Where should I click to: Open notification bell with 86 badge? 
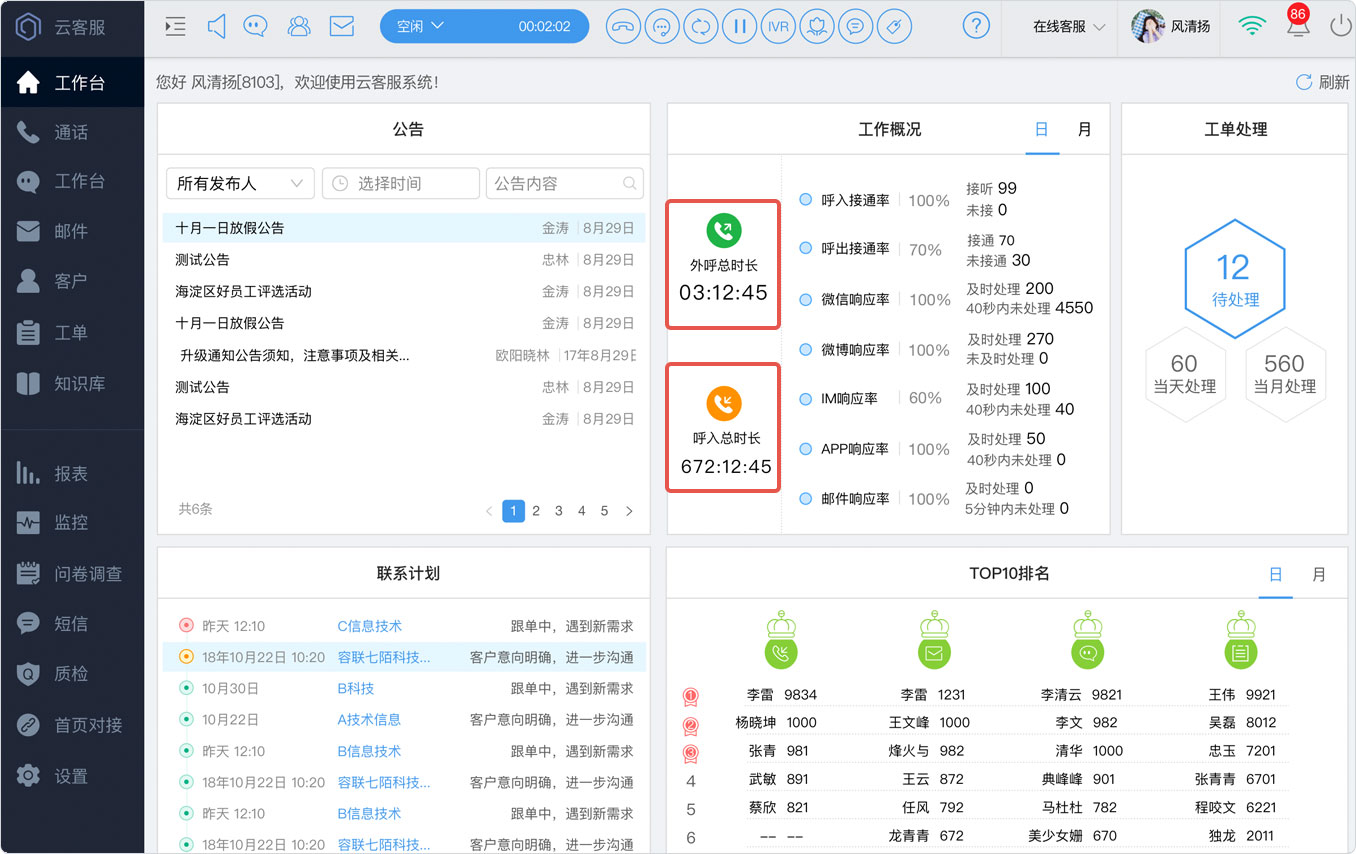pyautogui.click(x=1298, y=24)
